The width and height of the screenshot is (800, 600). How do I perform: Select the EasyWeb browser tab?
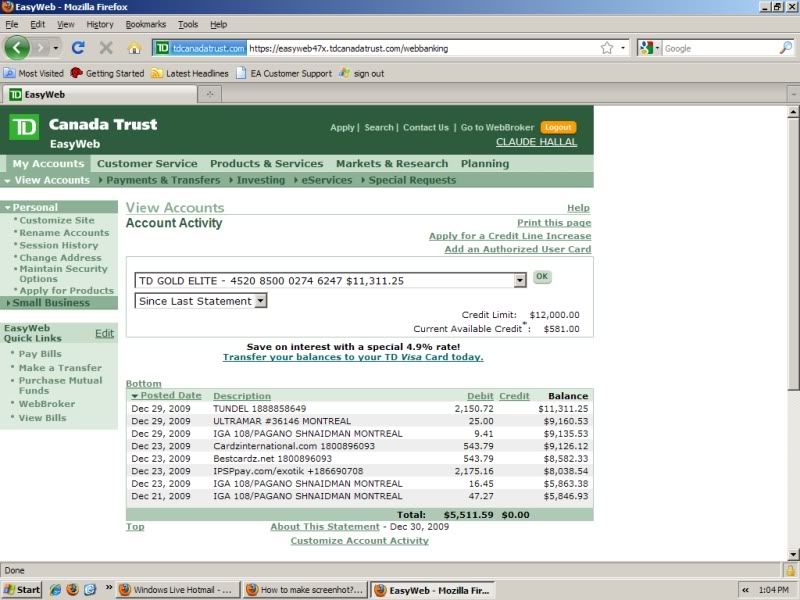100,94
